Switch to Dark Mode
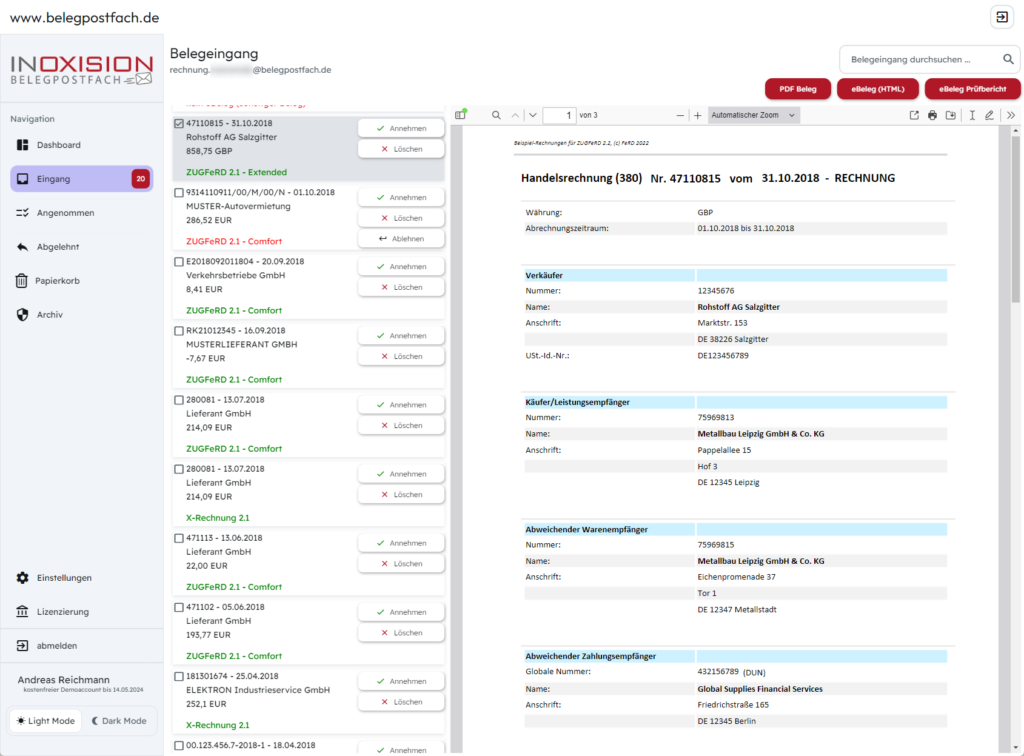 (x=119, y=721)
